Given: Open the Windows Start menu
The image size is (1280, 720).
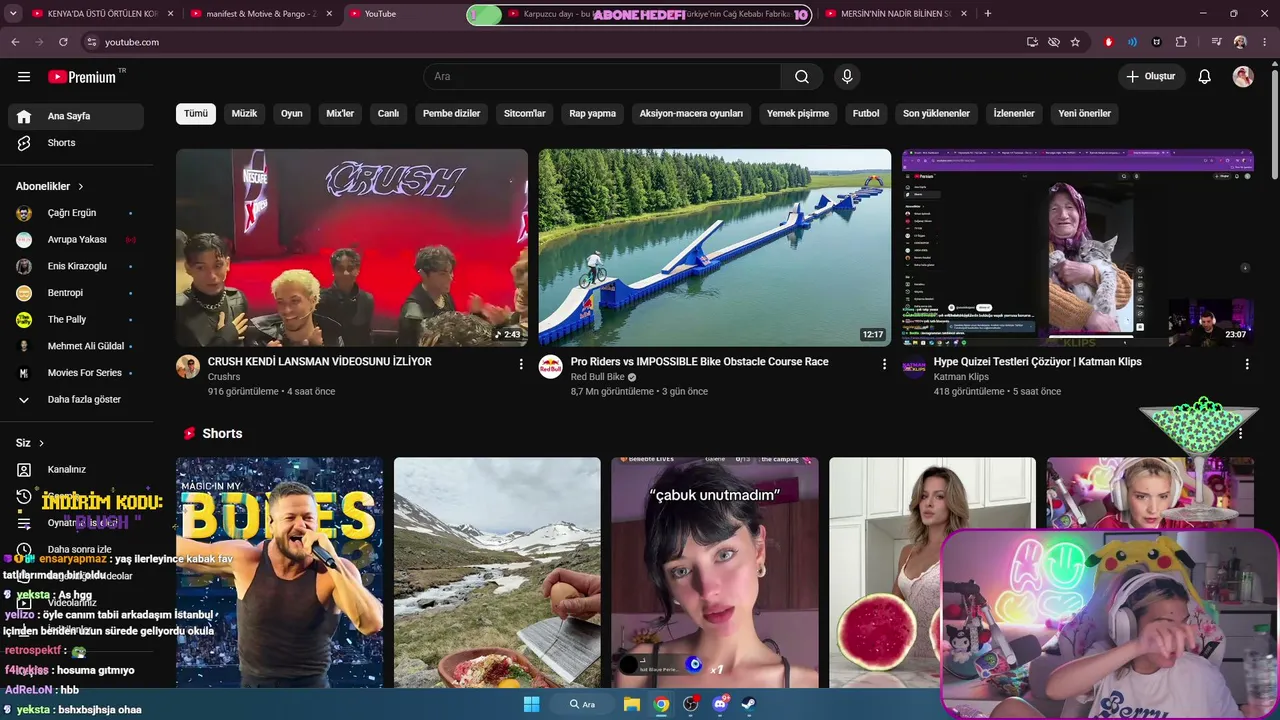Looking at the screenshot, I should (x=531, y=704).
